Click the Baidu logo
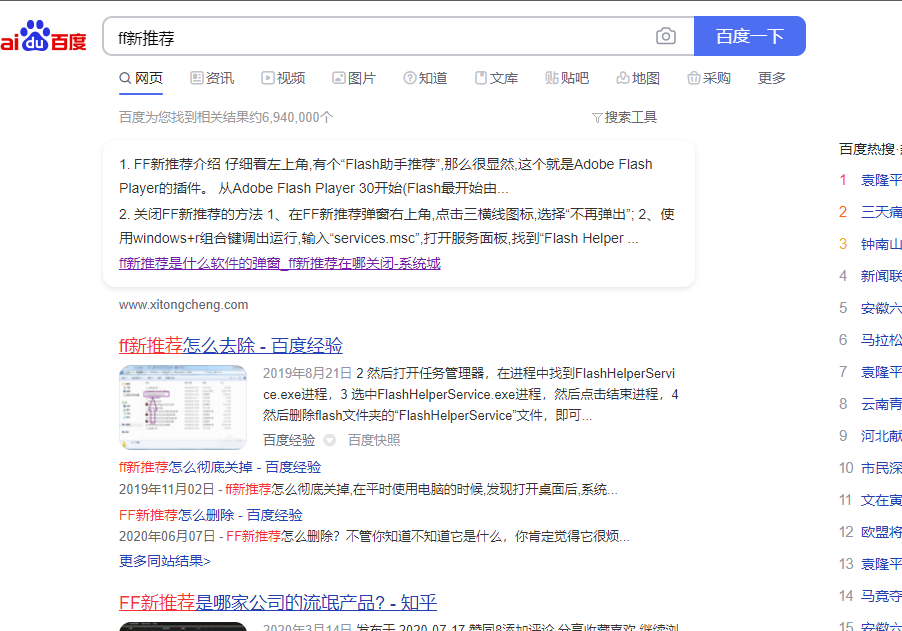Image resolution: width=902 pixels, height=631 pixels. 43,36
